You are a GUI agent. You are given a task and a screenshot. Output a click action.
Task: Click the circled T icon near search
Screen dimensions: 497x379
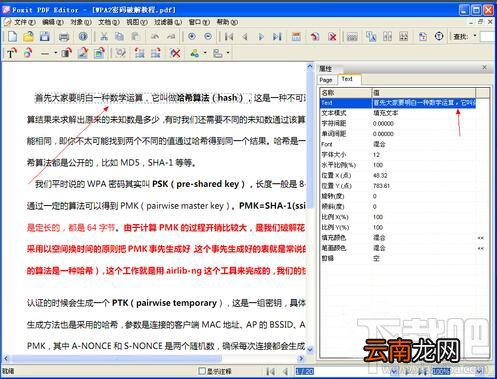tap(439, 36)
